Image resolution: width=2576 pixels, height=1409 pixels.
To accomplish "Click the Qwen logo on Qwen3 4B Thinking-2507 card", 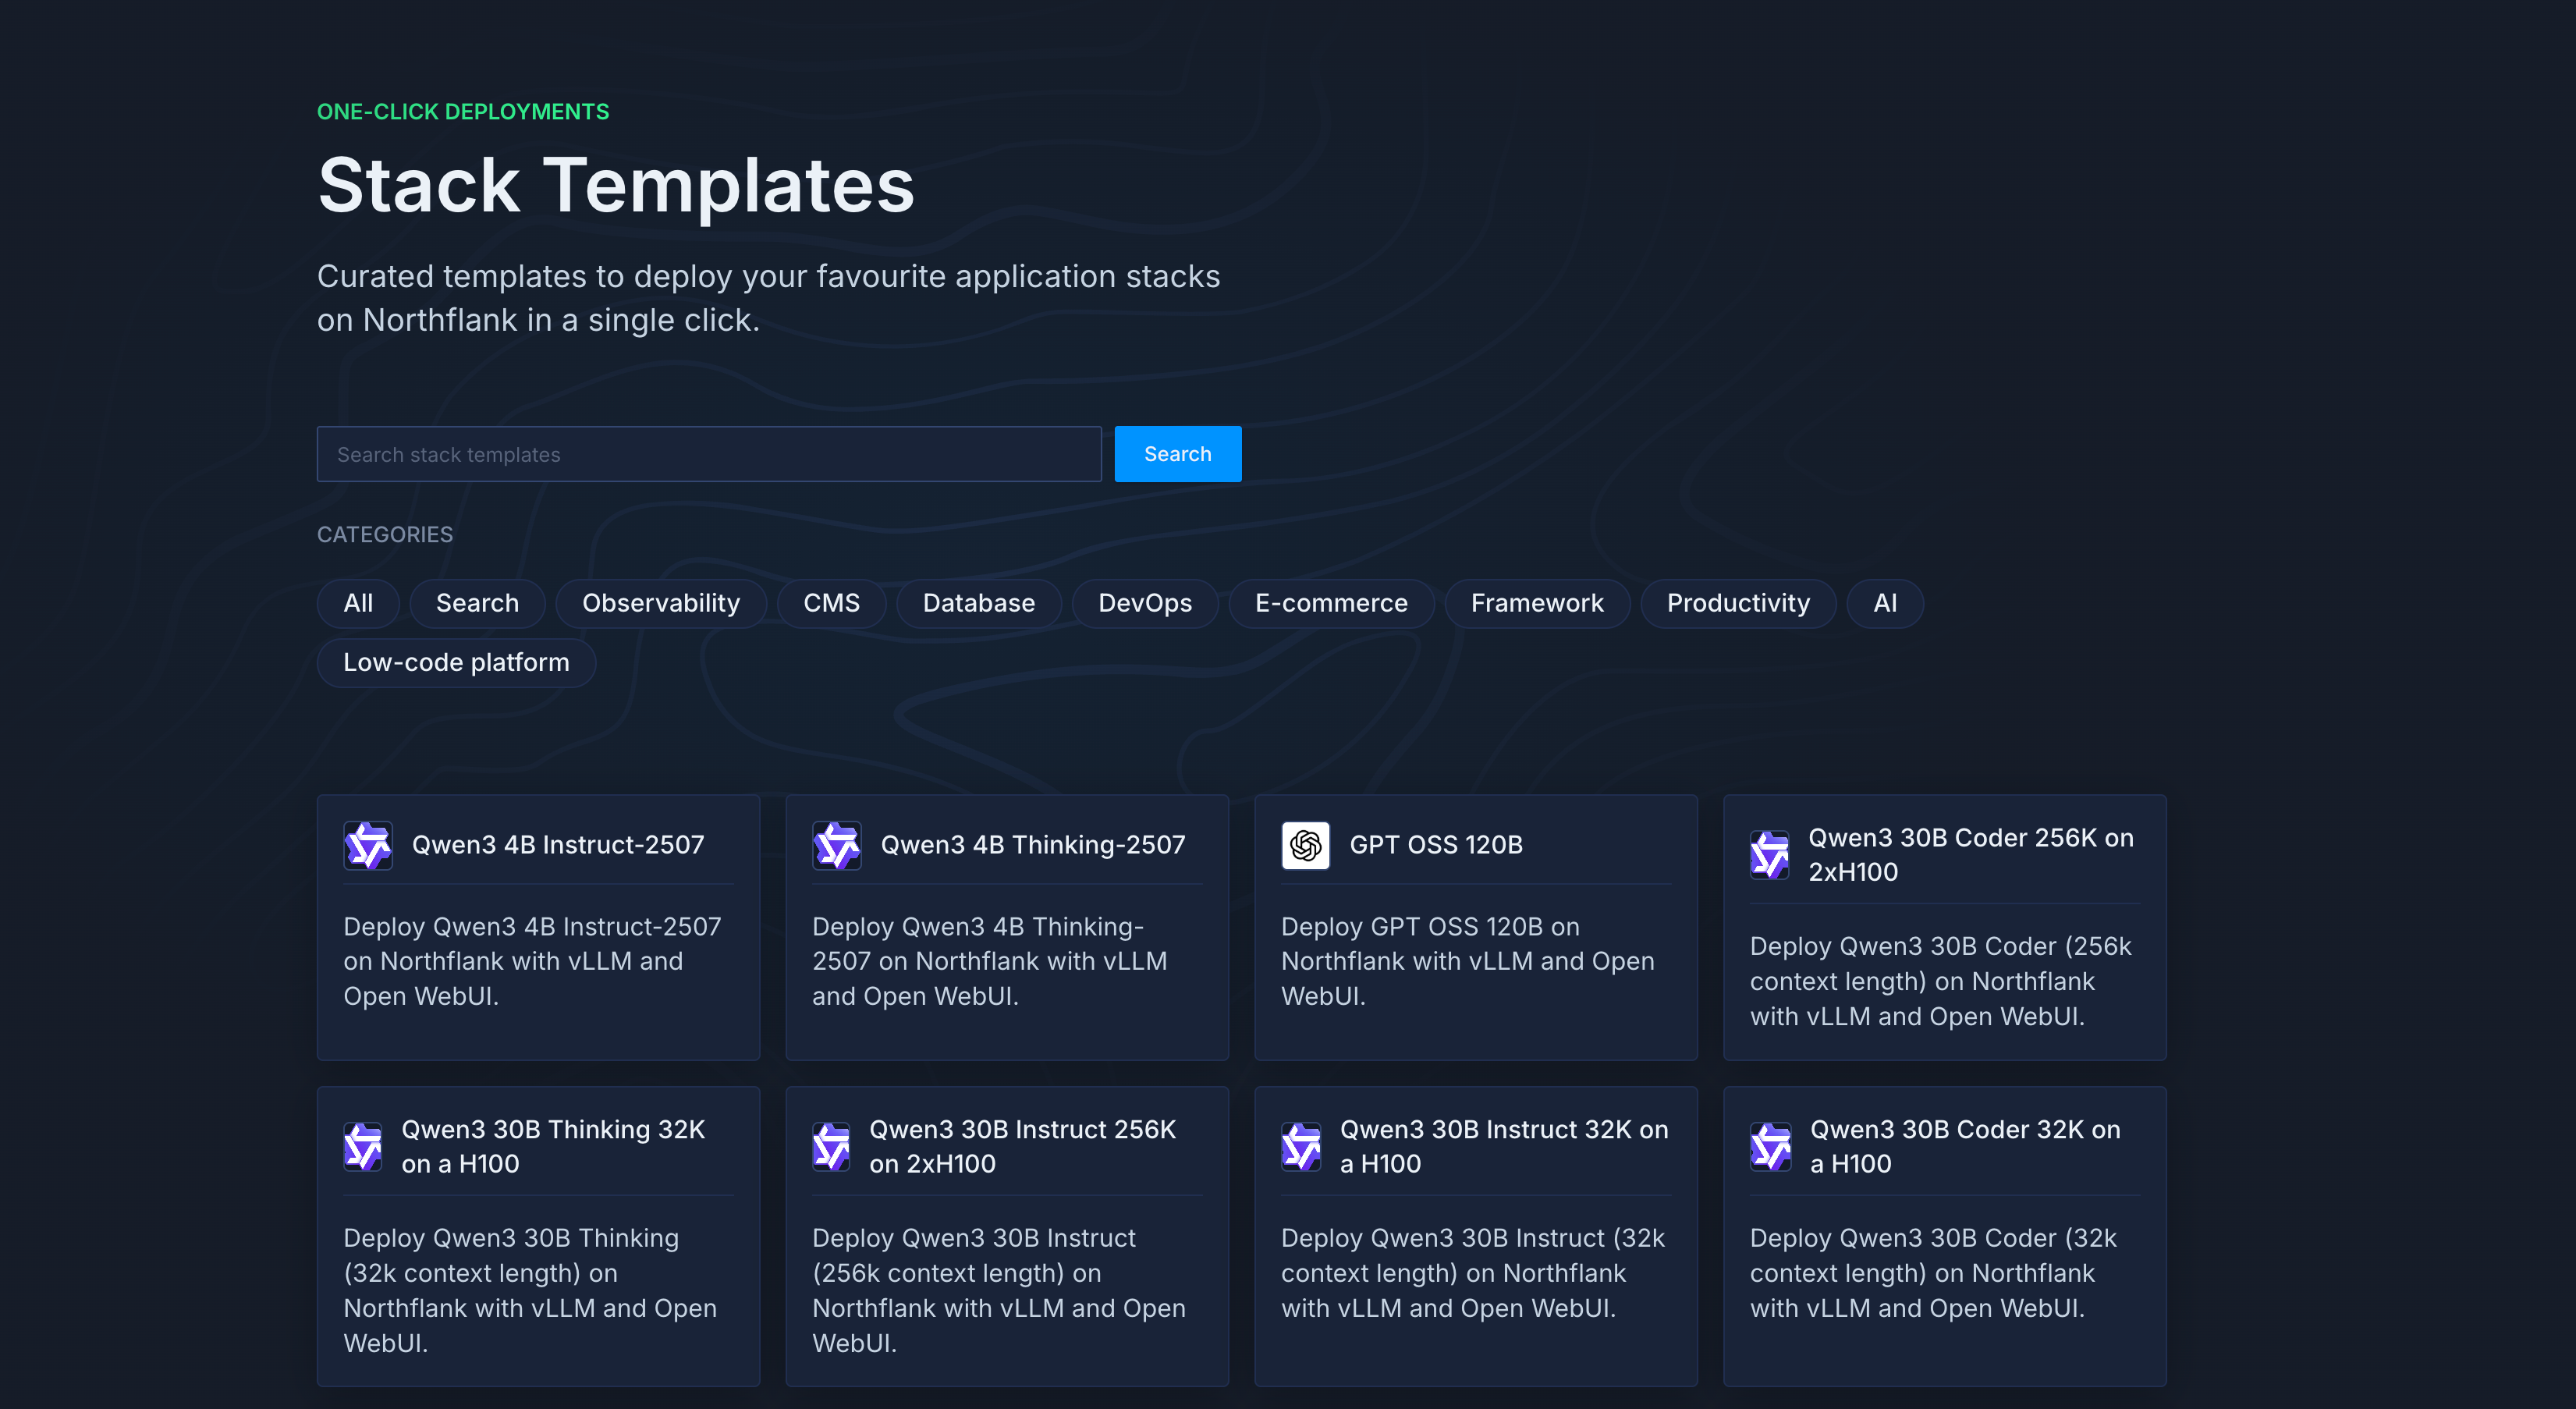I will coord(837,845).
